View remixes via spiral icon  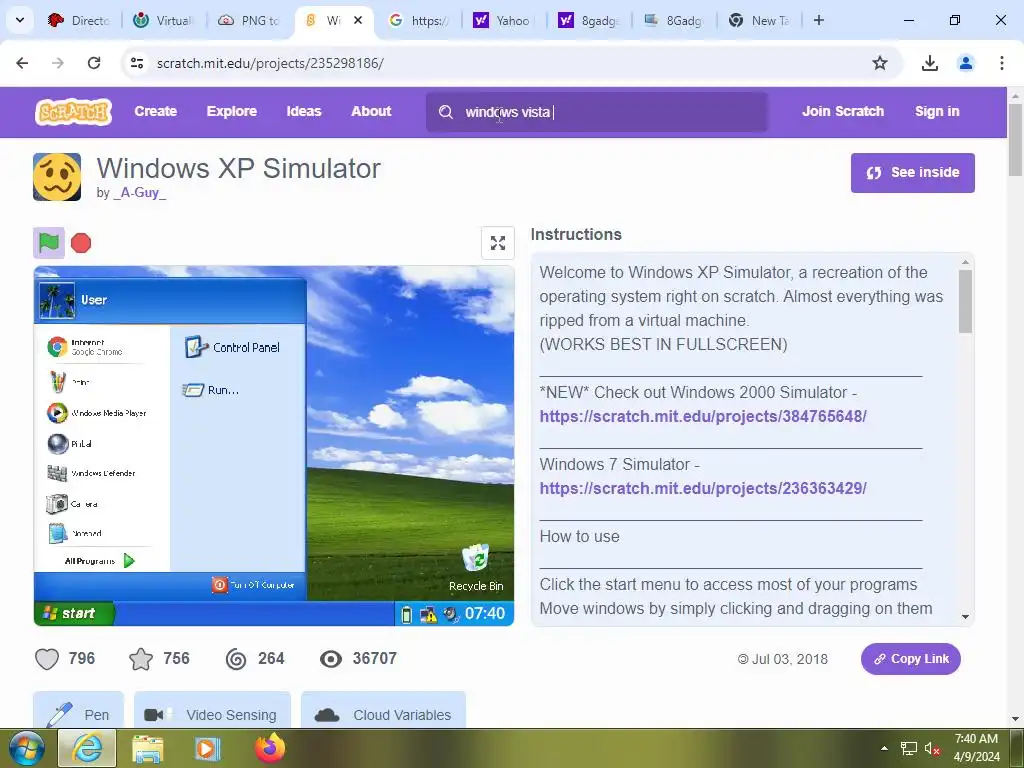pos(236,658)
